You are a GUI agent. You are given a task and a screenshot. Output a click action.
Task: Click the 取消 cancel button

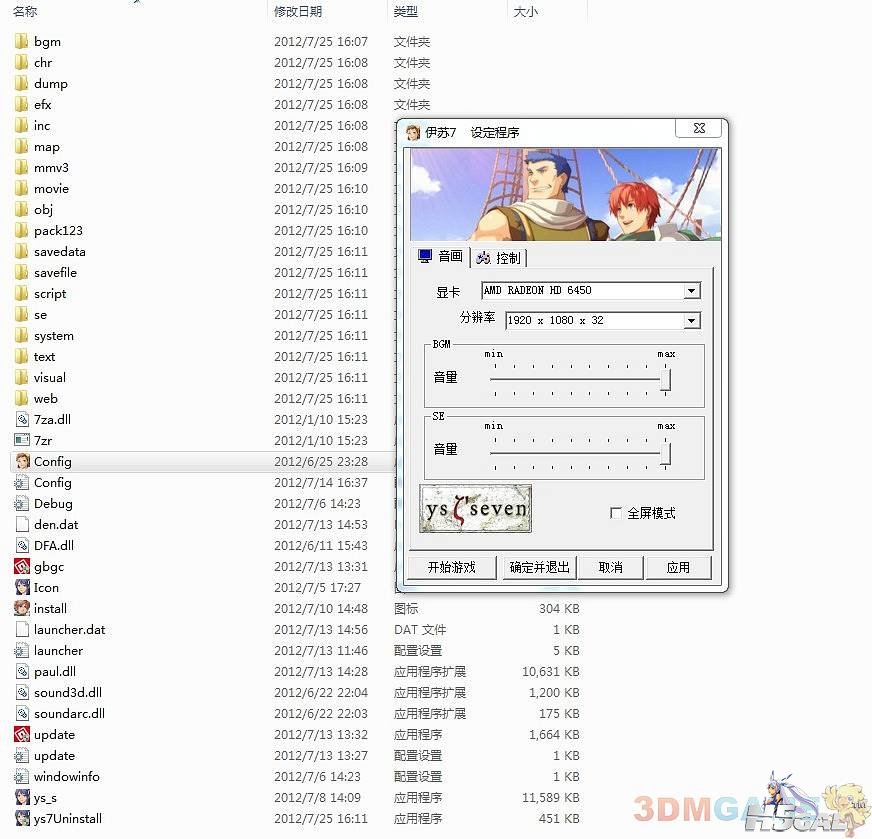click(611, 568)
